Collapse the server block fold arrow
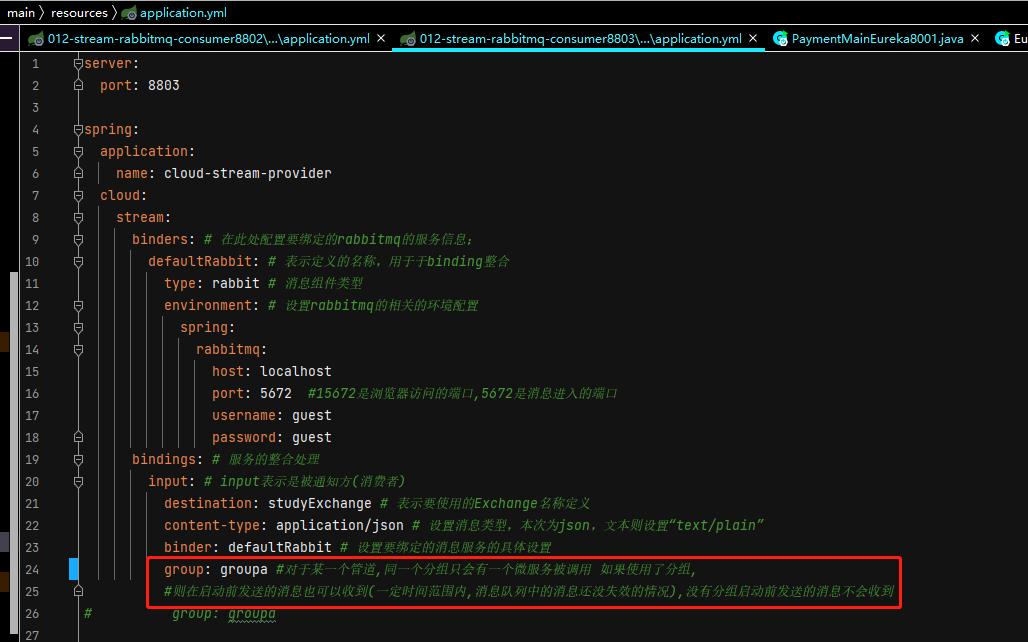 tap(78, 63)
